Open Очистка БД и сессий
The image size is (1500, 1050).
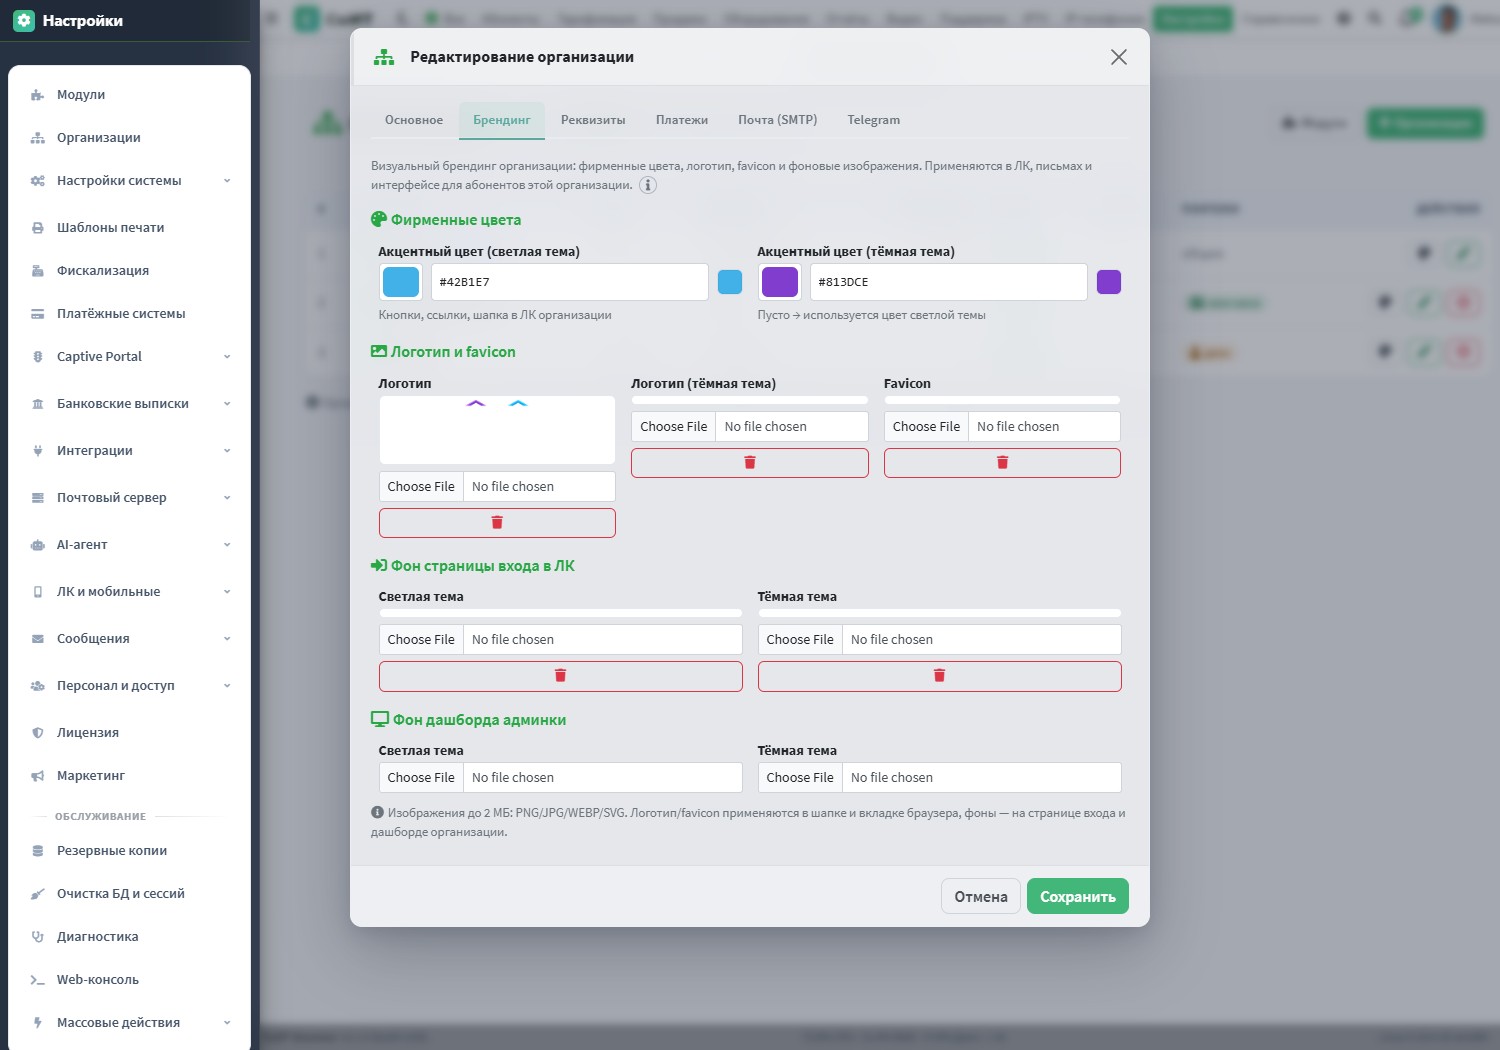point(129,894)
